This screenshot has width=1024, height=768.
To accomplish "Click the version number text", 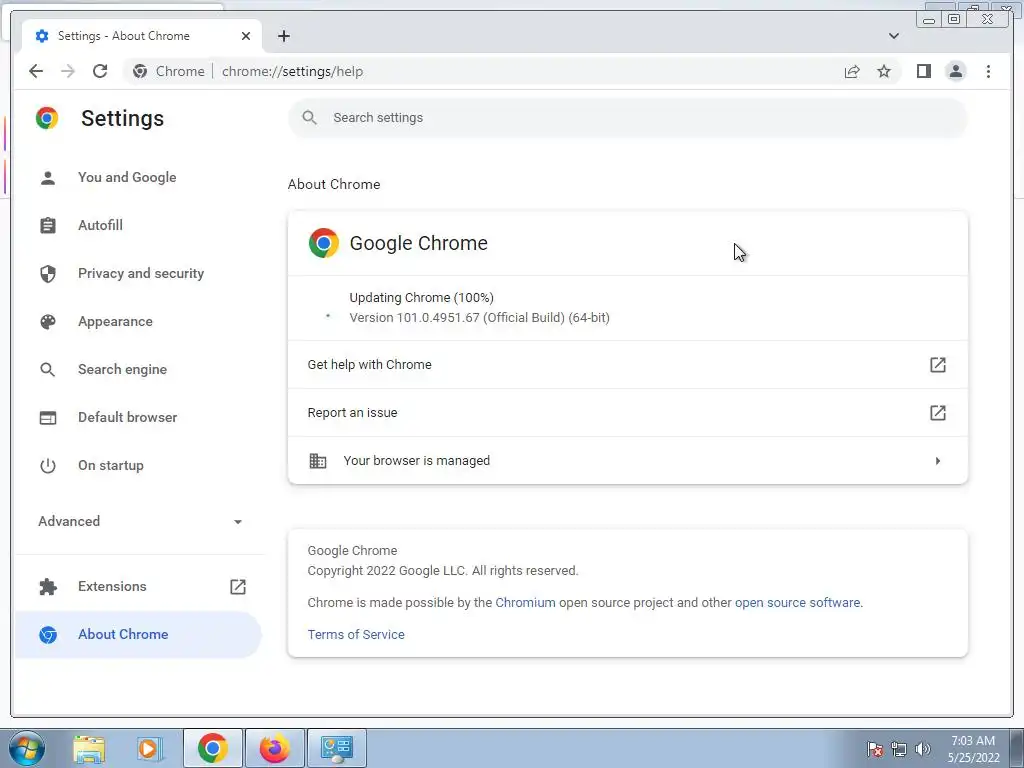I will coord(479,318).
